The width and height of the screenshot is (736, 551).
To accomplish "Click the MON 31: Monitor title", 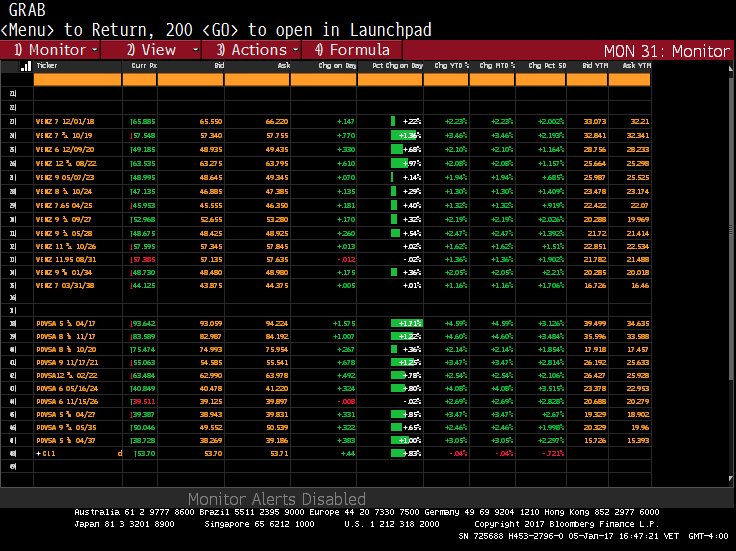I will click(x=667, y=51).
